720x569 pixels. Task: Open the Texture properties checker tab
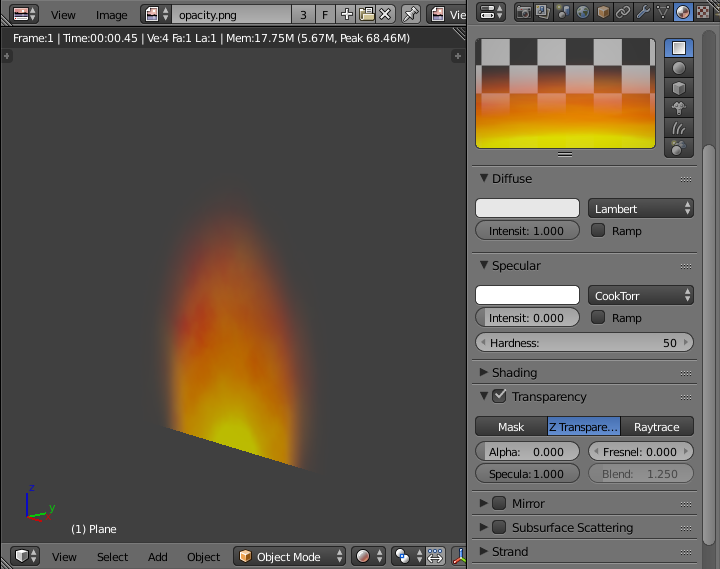pos(702,13)
